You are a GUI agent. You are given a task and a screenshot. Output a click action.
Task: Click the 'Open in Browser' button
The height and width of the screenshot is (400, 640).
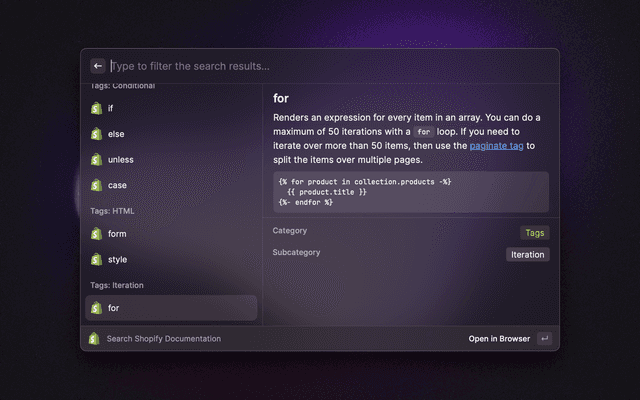pyautogui.click(x=499, y=339)
